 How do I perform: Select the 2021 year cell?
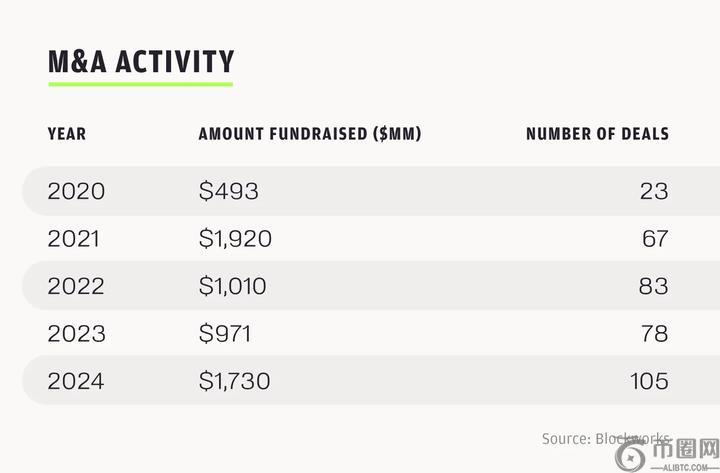pos(76,239)
